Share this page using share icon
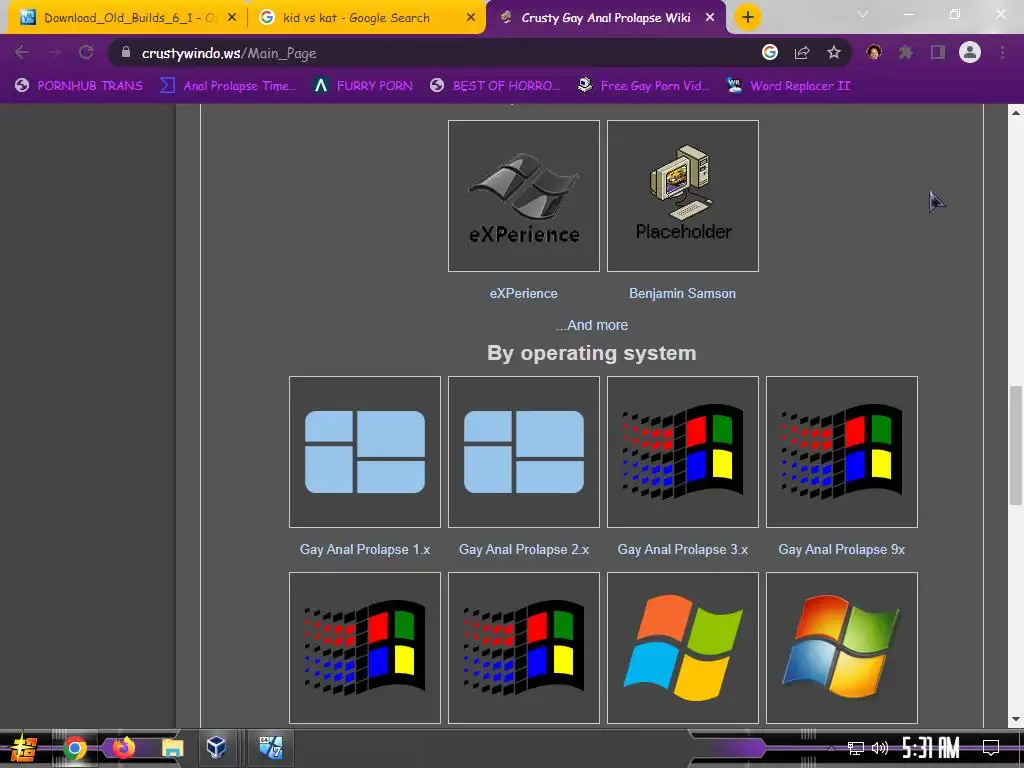Image resolution: width=1024 pixels, height=768 pixels. [802, 52]
